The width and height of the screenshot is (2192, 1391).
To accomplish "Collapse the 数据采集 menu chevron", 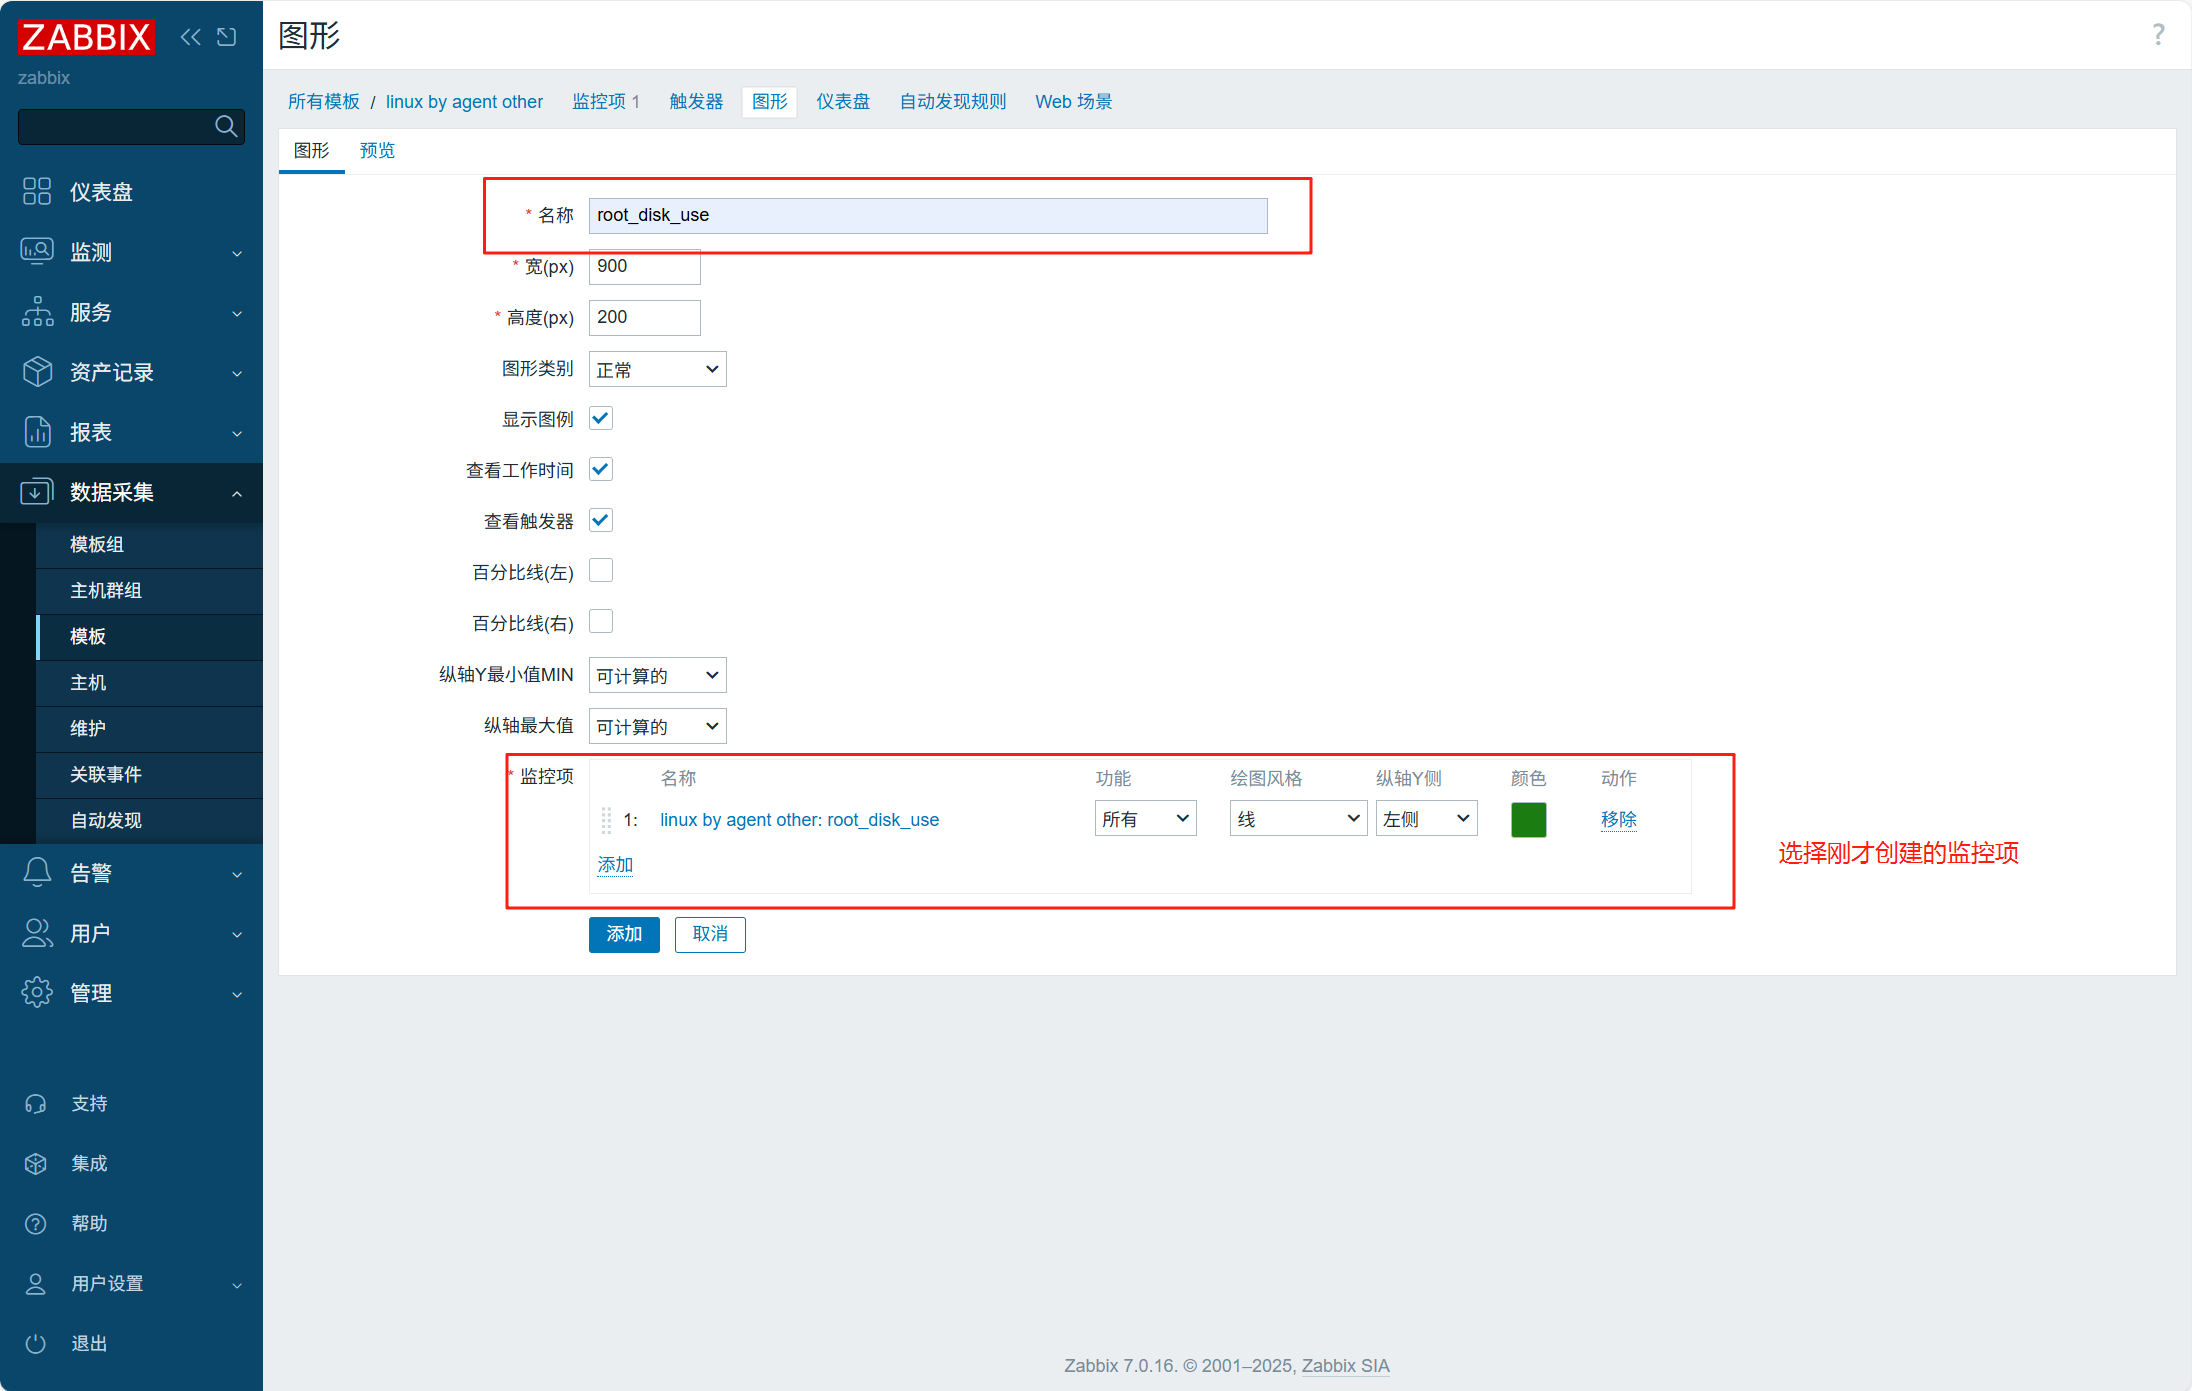I will 237,493.
